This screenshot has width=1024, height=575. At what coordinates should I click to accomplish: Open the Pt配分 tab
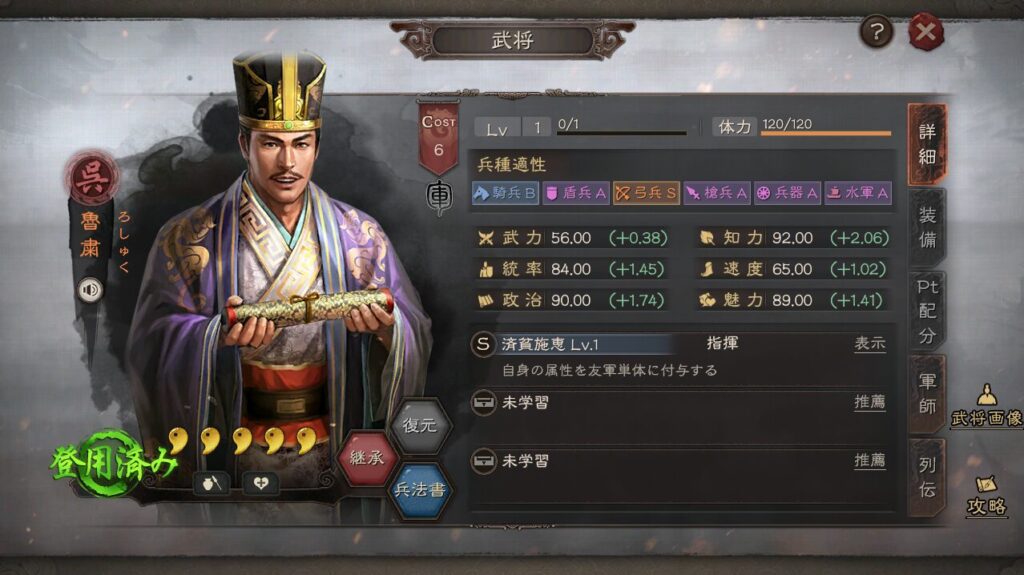pyautogui.click(x=927, y=311)
